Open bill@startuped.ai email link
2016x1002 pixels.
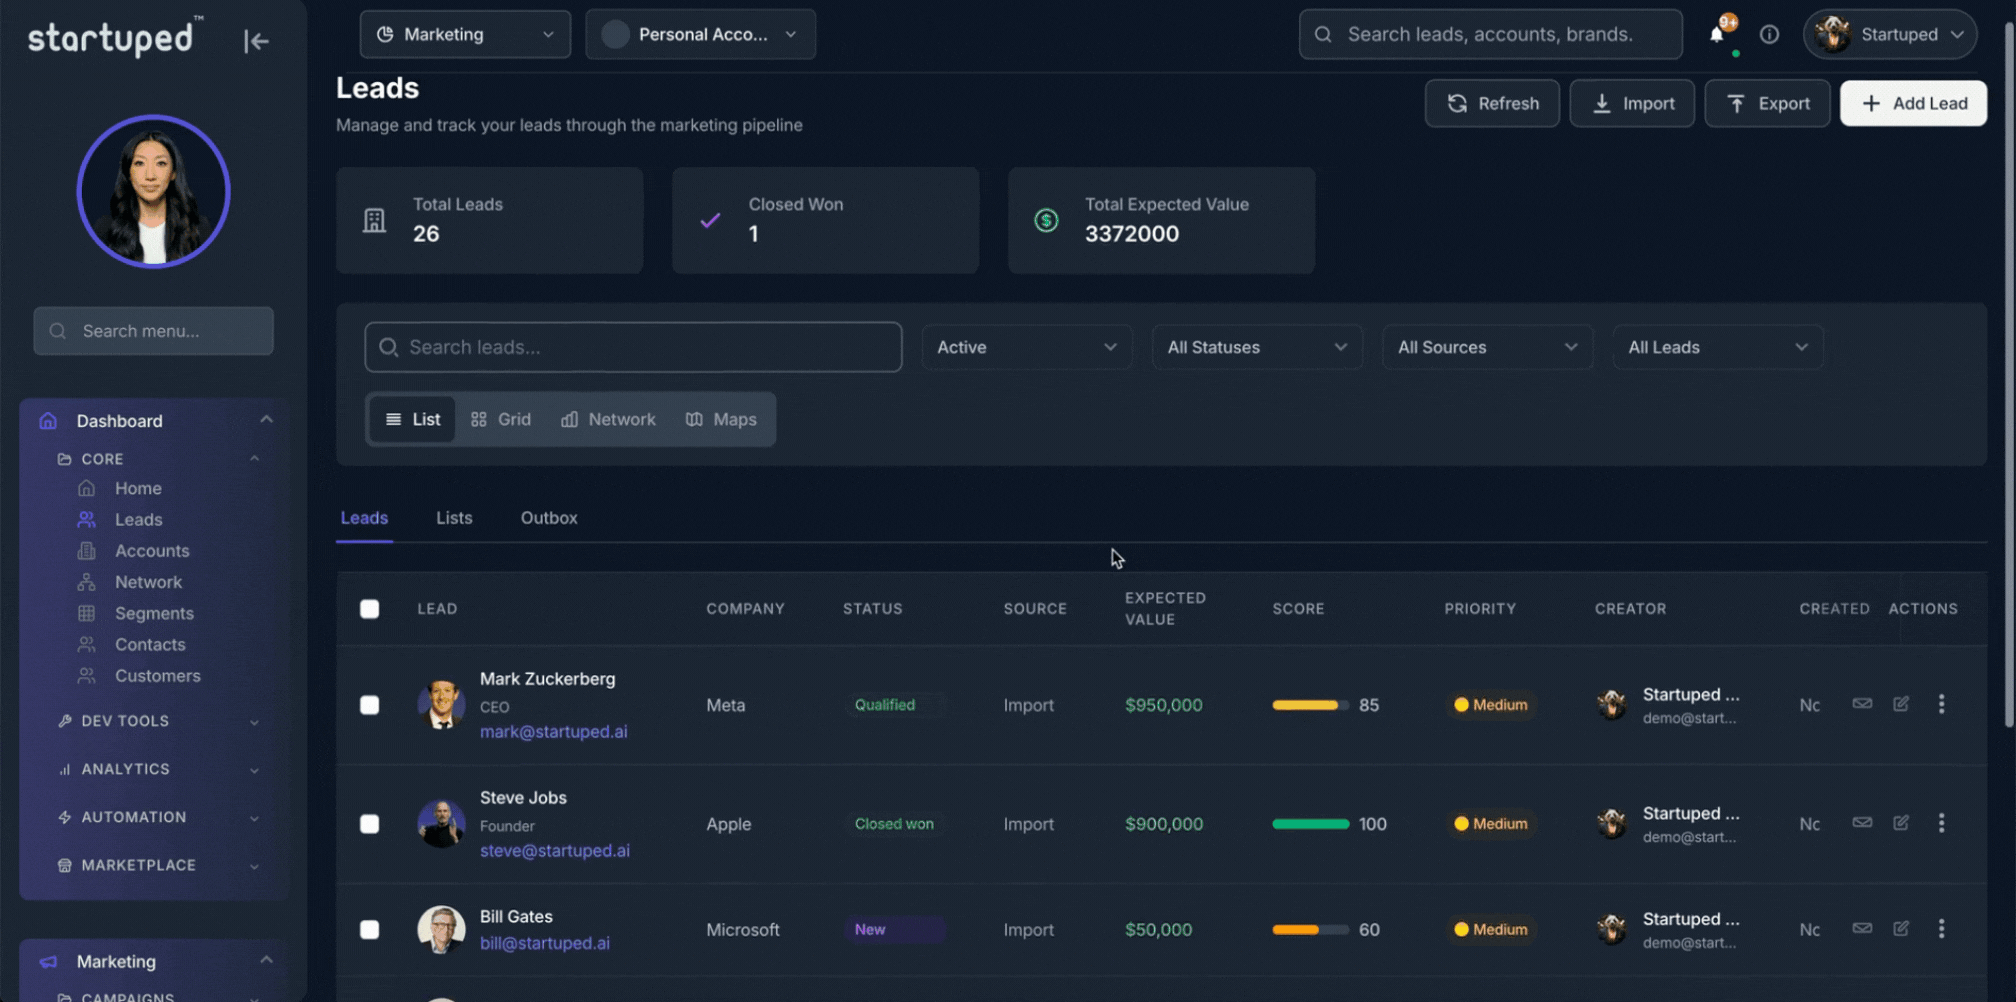[545, 943]
